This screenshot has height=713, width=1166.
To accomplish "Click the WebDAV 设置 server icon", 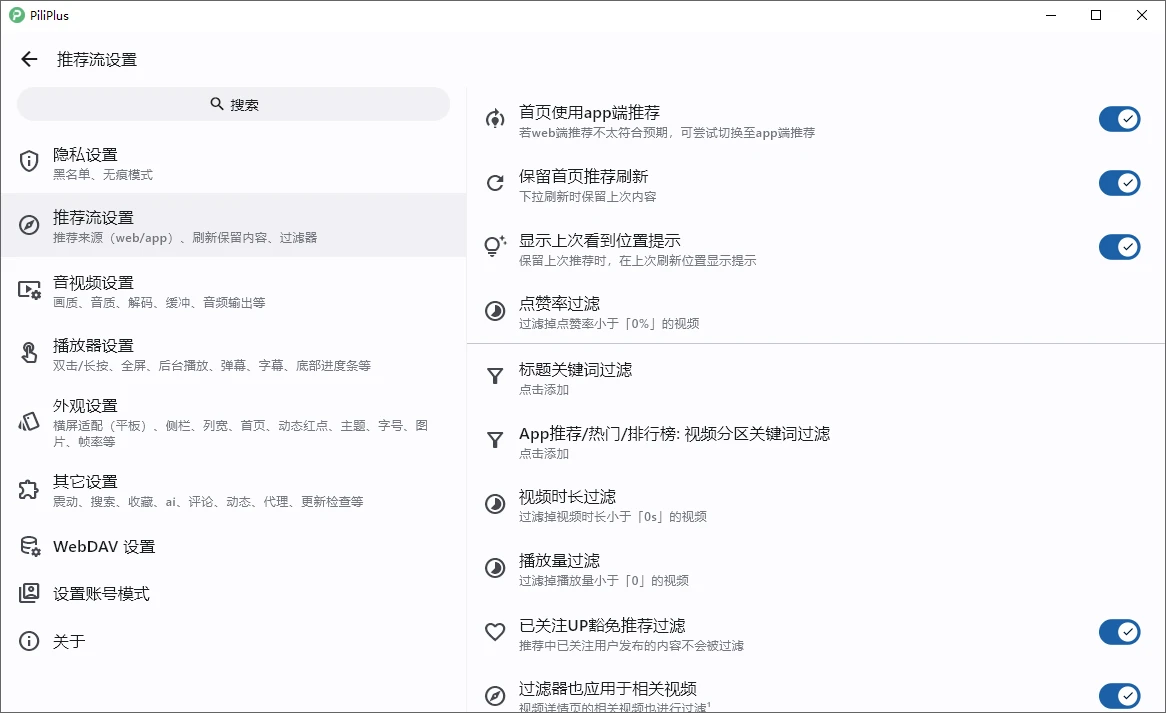I will 27,546.
